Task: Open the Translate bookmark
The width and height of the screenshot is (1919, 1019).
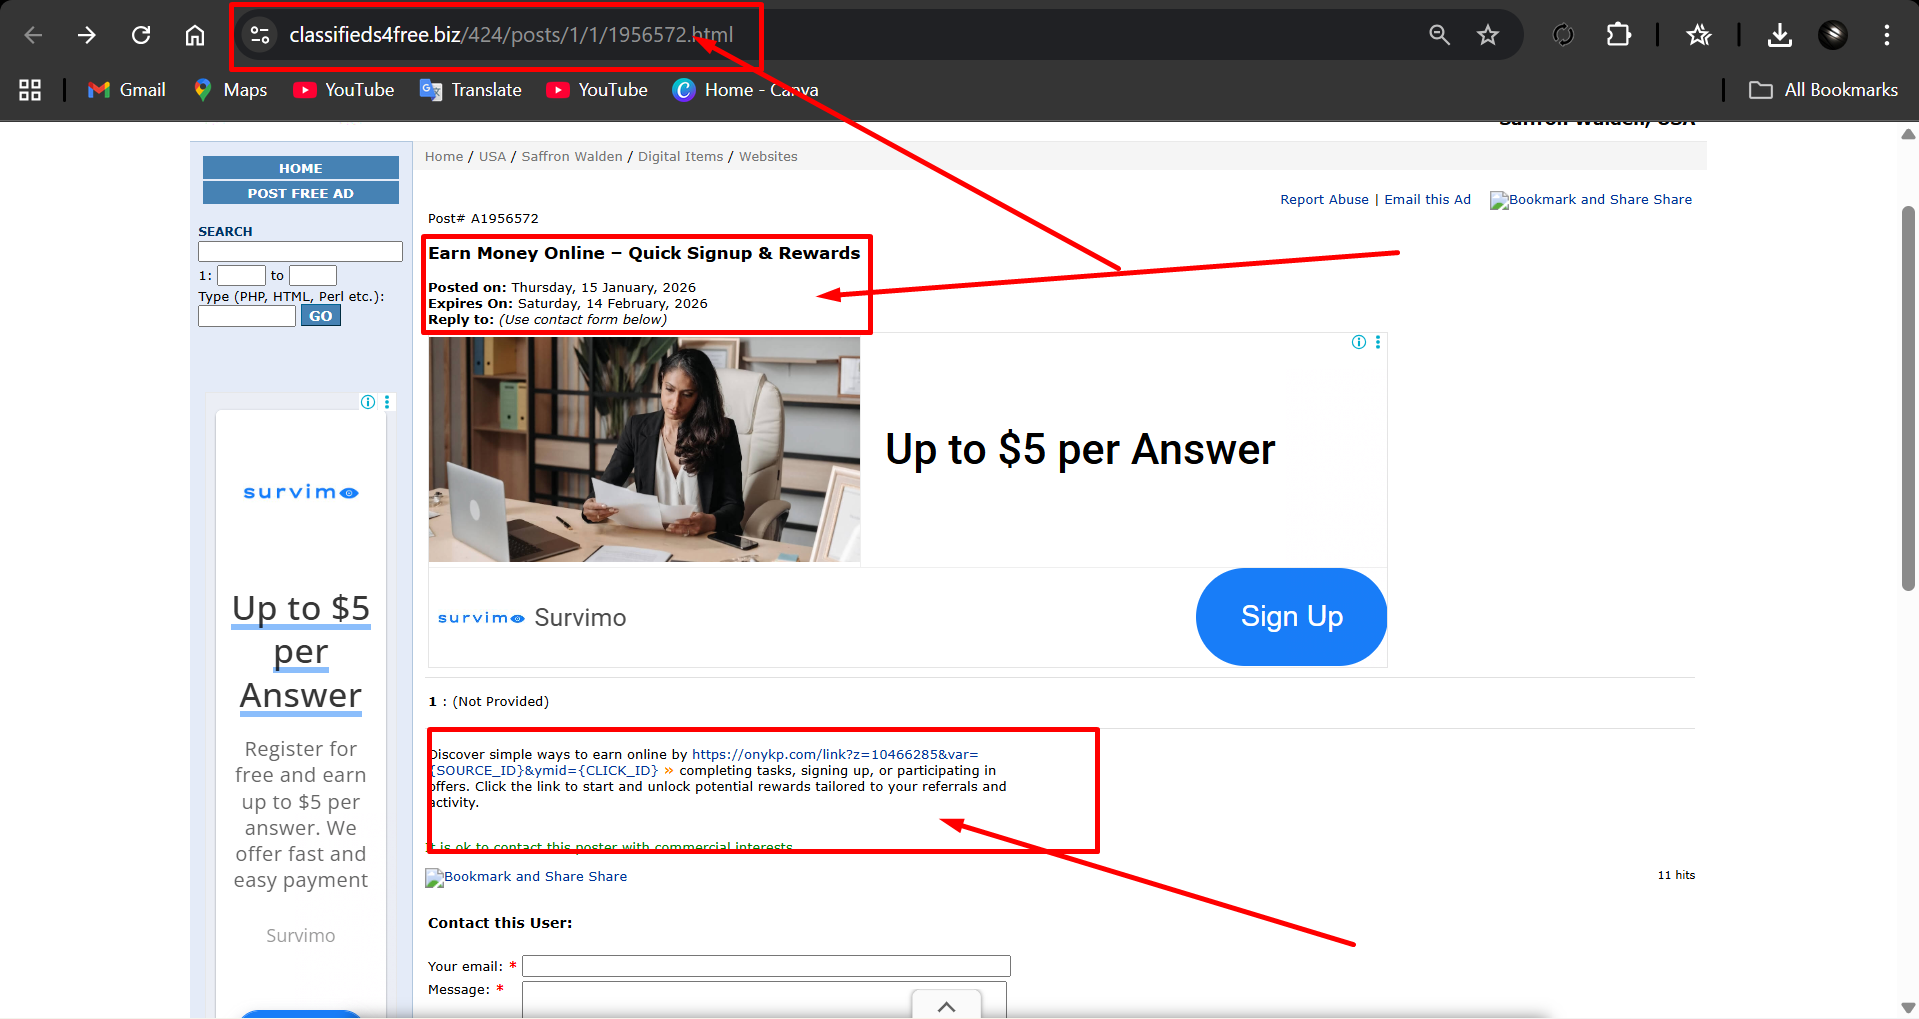Action: [x=471, y=90]
